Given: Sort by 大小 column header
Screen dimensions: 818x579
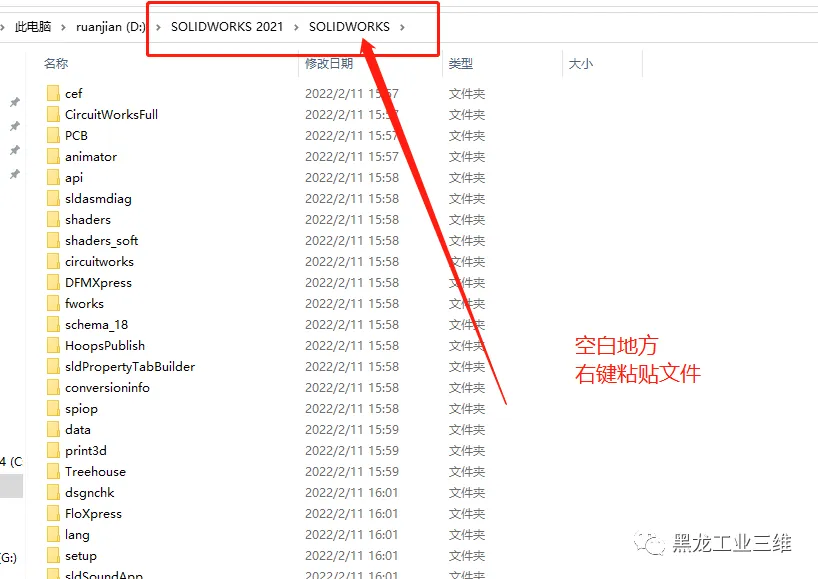Looking at the screenshot, I should click(581, 64).
